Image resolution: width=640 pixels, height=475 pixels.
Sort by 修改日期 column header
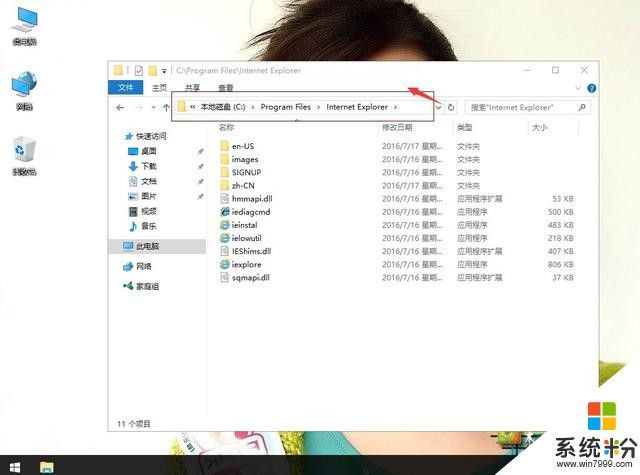coord(397,127)
